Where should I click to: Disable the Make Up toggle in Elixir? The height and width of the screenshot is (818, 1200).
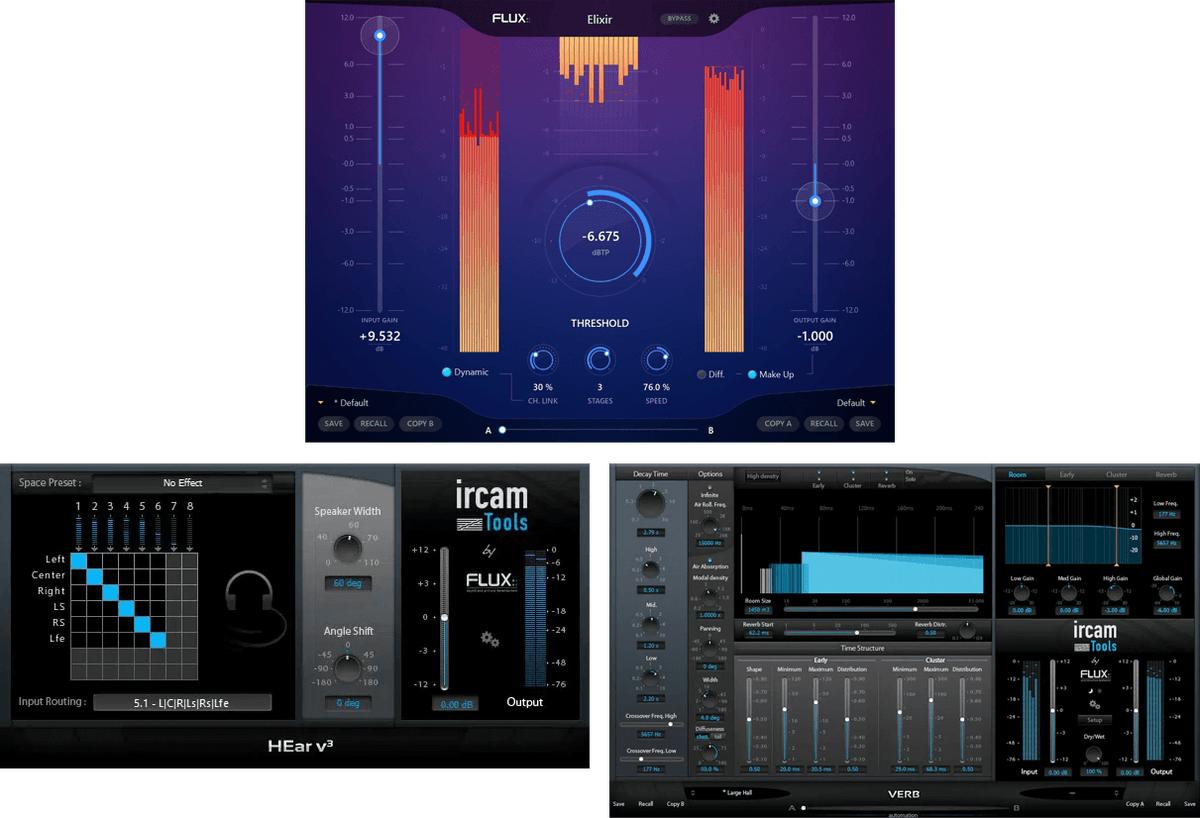pos(751,373)
